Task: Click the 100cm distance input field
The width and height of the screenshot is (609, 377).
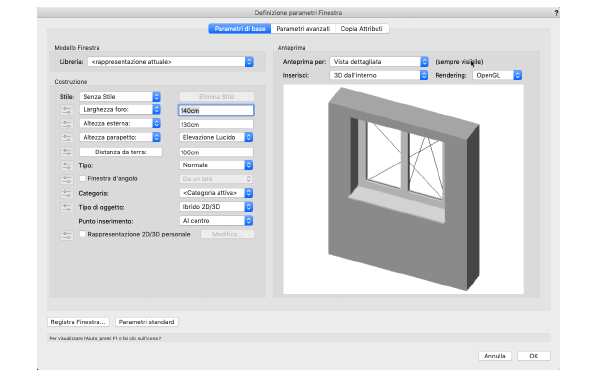Action: coord(216,153)
